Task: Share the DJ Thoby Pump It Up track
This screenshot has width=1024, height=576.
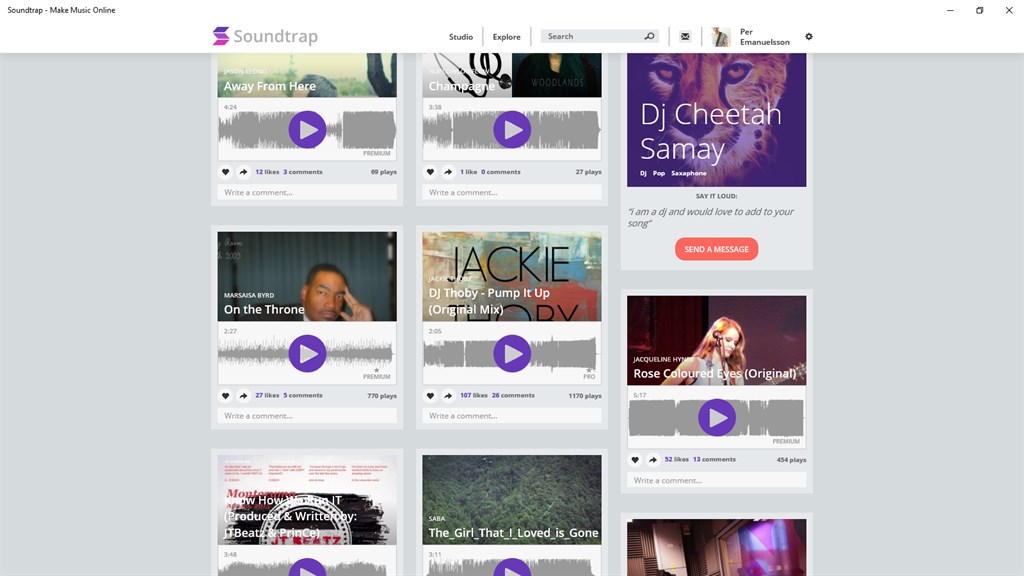Action: tap(448, 396)
